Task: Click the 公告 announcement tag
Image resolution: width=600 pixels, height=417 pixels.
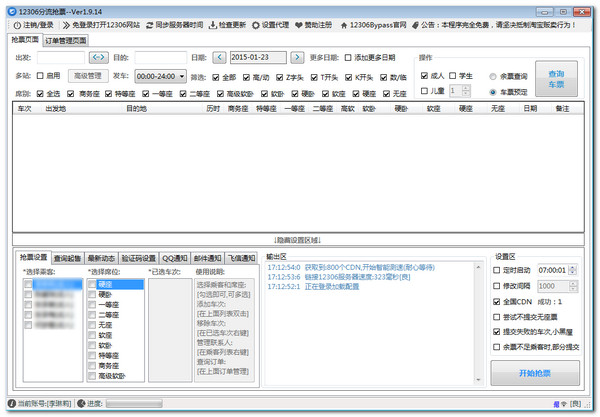Action: (415, 25)
